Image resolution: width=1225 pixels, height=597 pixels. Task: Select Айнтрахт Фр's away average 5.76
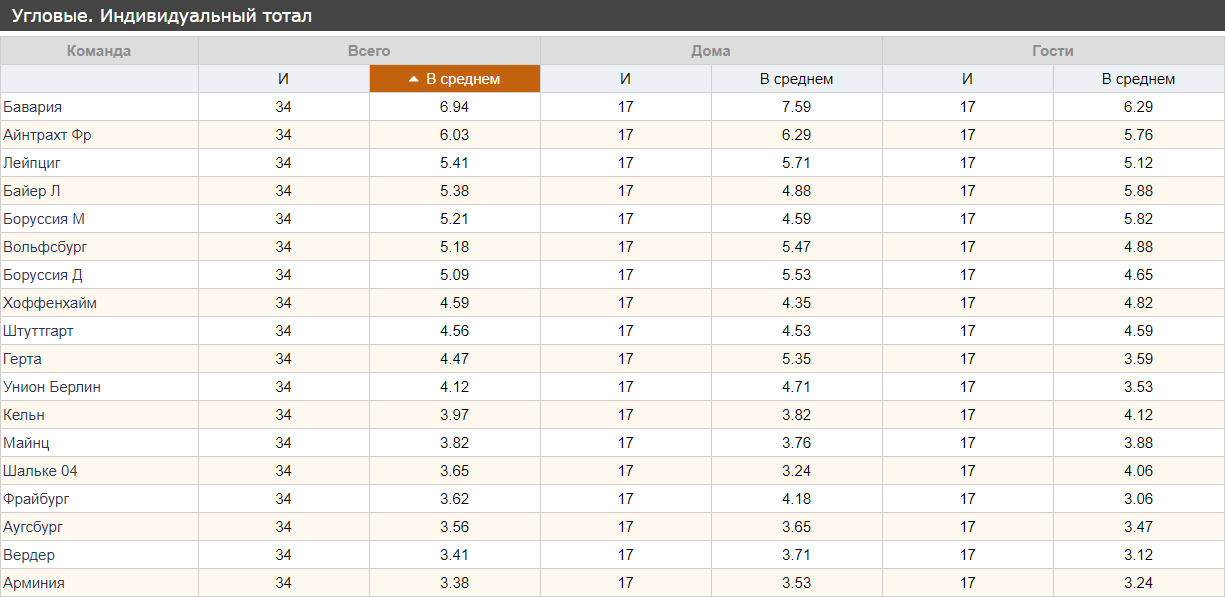pos(1139,135)
